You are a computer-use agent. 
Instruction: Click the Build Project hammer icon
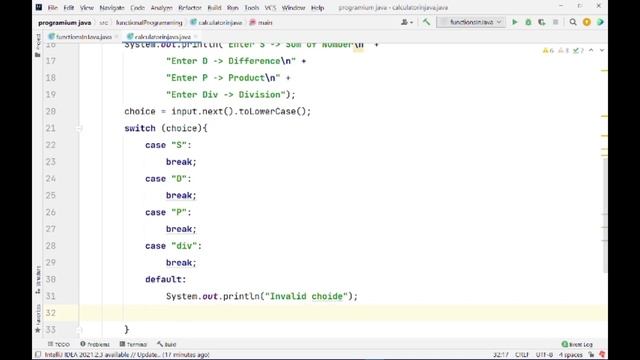coord(426,22)
